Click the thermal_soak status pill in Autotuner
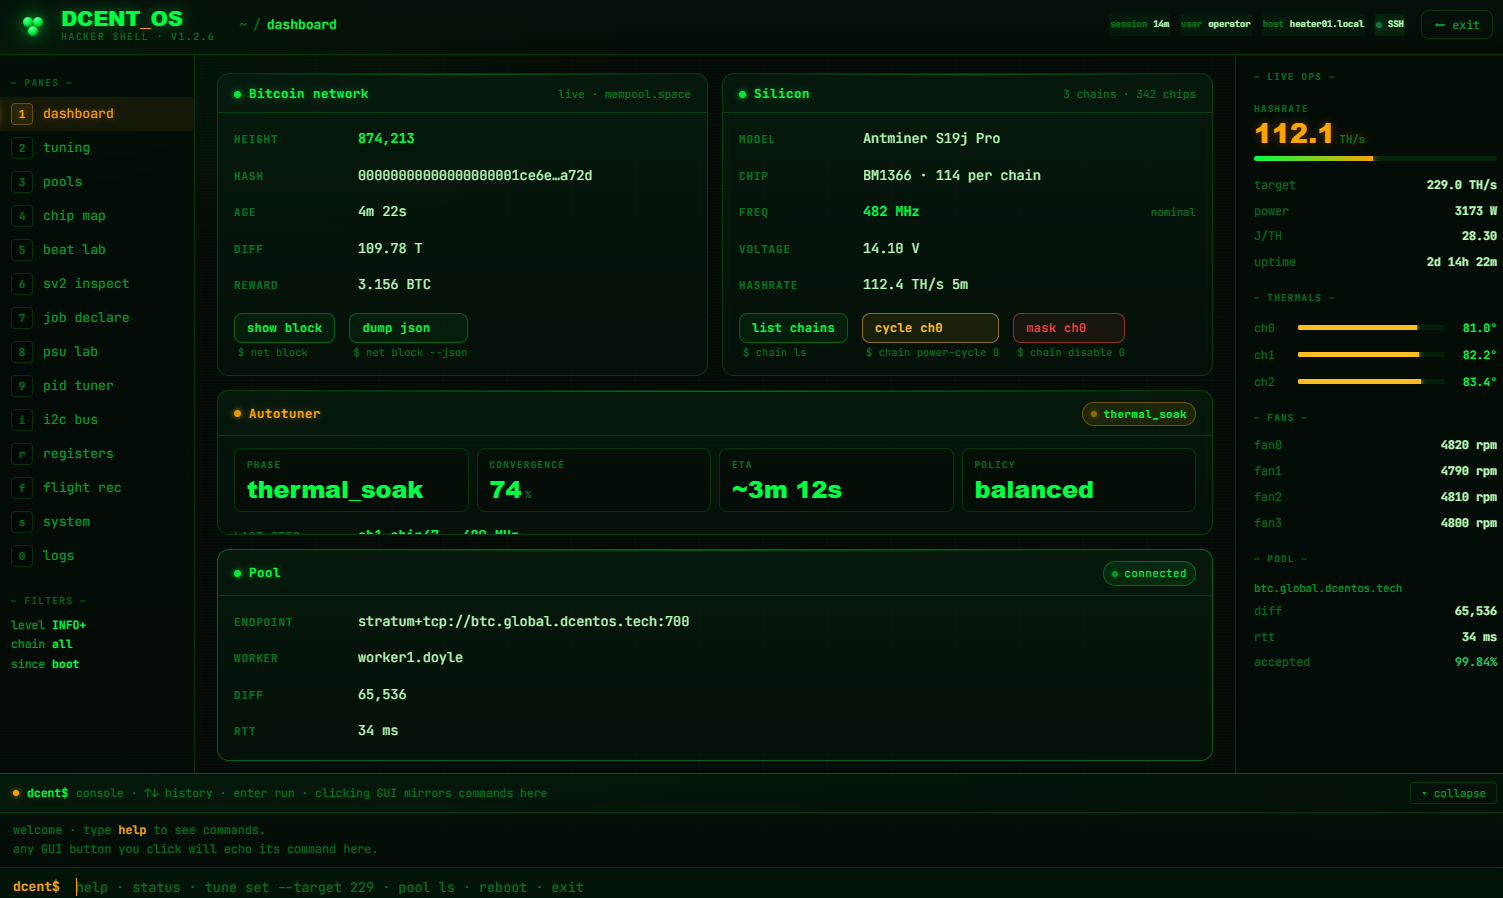This screenshot has width=1503, height=898. (1139, 414)
